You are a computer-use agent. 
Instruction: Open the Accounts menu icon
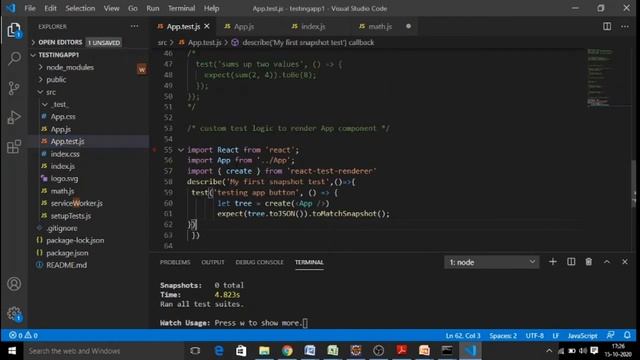(14, 284)
